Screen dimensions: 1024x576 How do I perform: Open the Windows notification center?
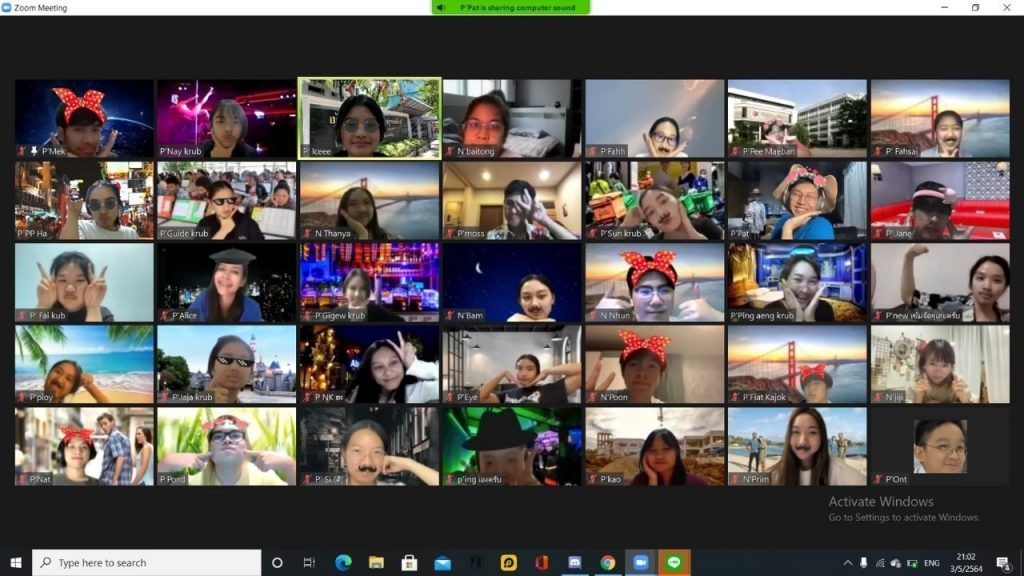(1003, 563)
